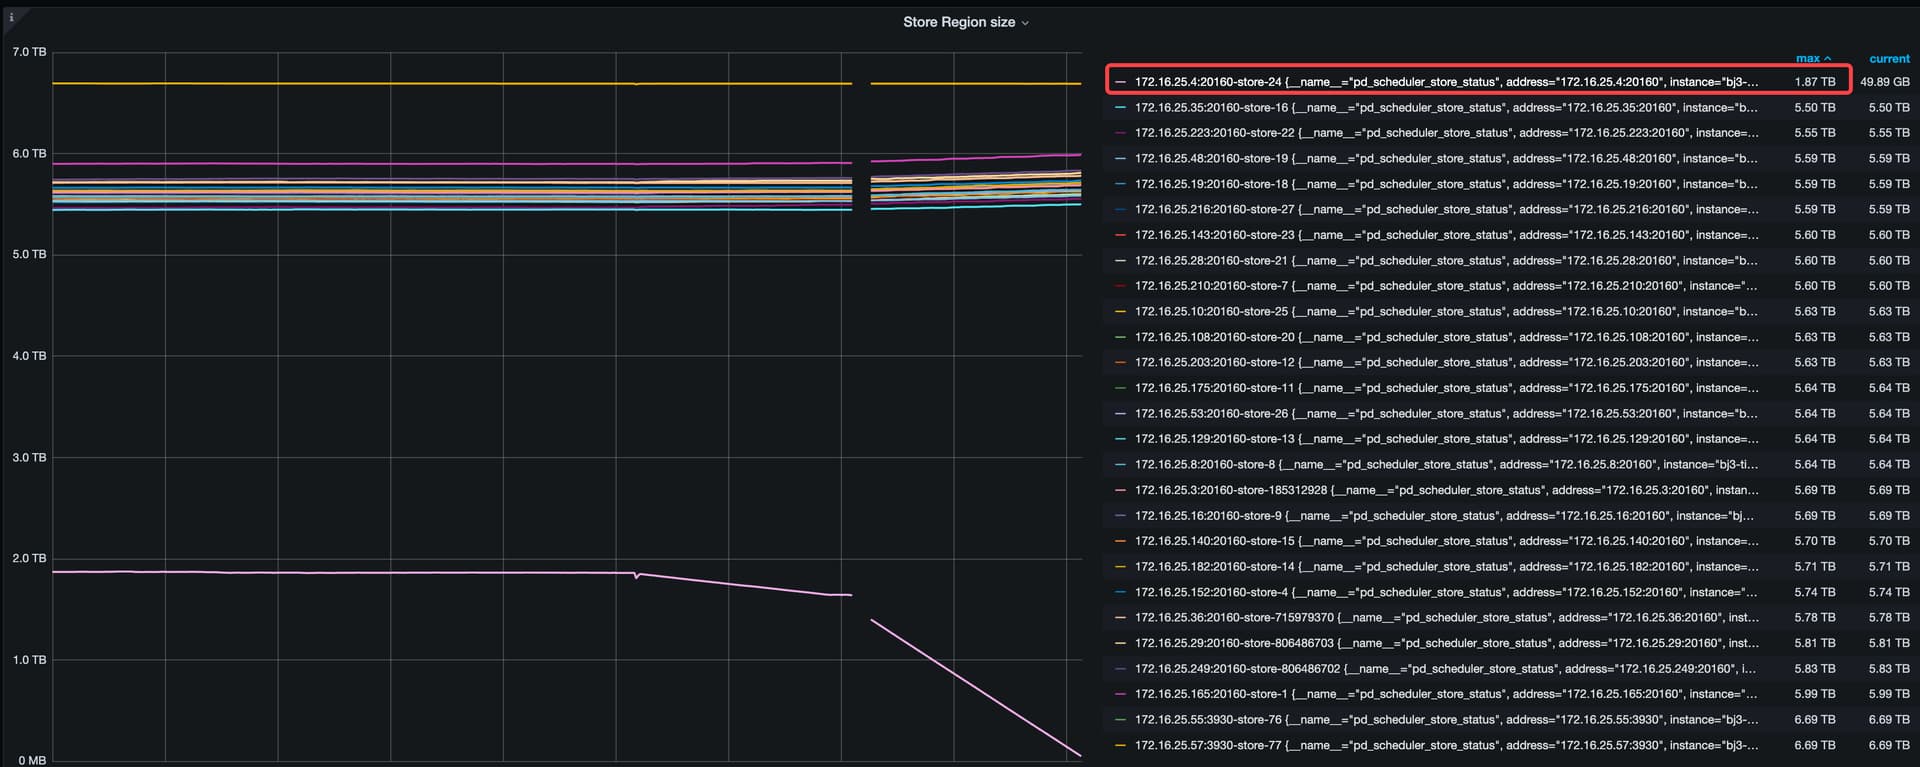This screenshot has width=1920, height=767.
Task: Click the declining pink line in graph
Action: click(975, 687)
